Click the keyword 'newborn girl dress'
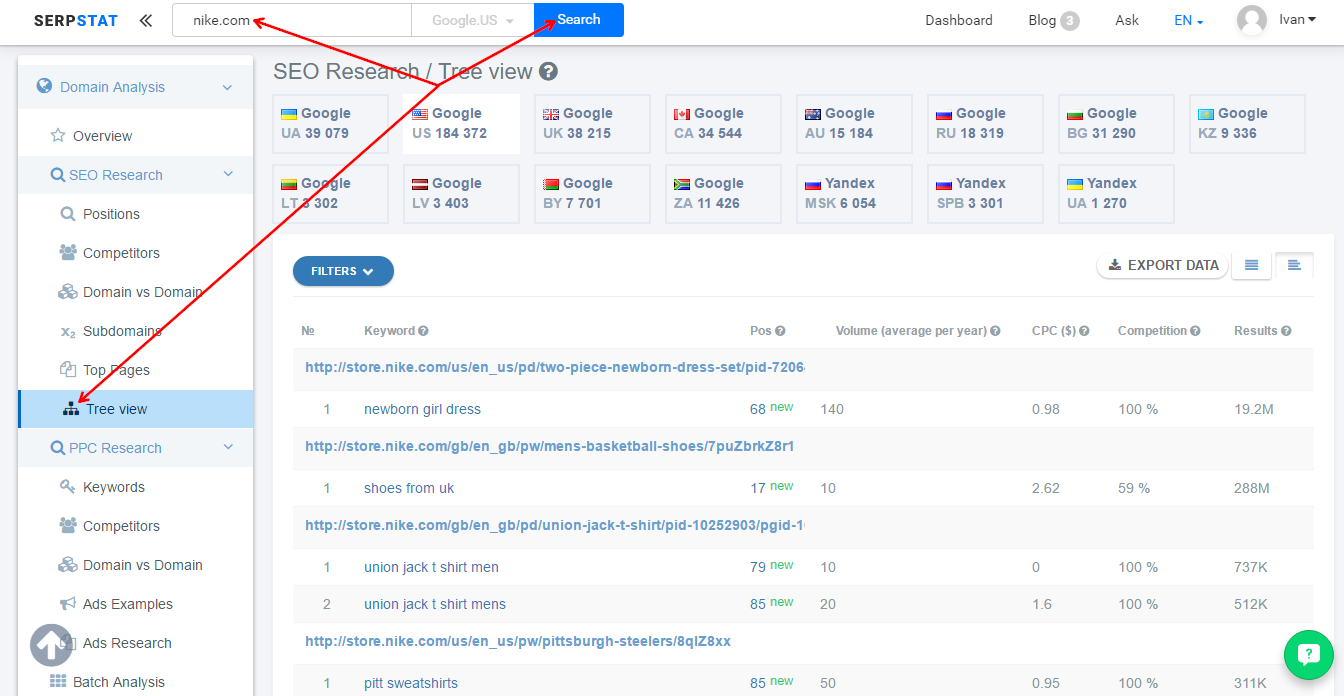1344x696 pixels. pyautogui.click(x=422, y=409)
